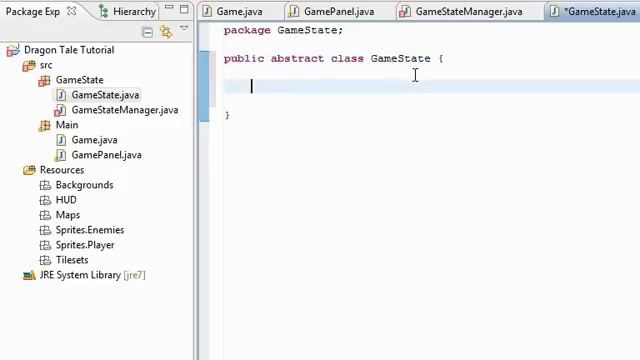Image resolution: width=640 pixels, height=360 pixels.
Task: Select Game.java in Package Explorer
Action: pos(94,140)
